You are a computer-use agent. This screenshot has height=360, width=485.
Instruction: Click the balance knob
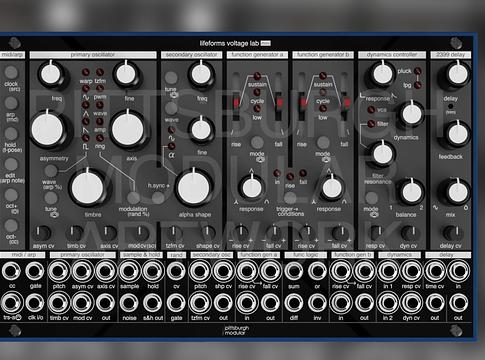point(412,192)
